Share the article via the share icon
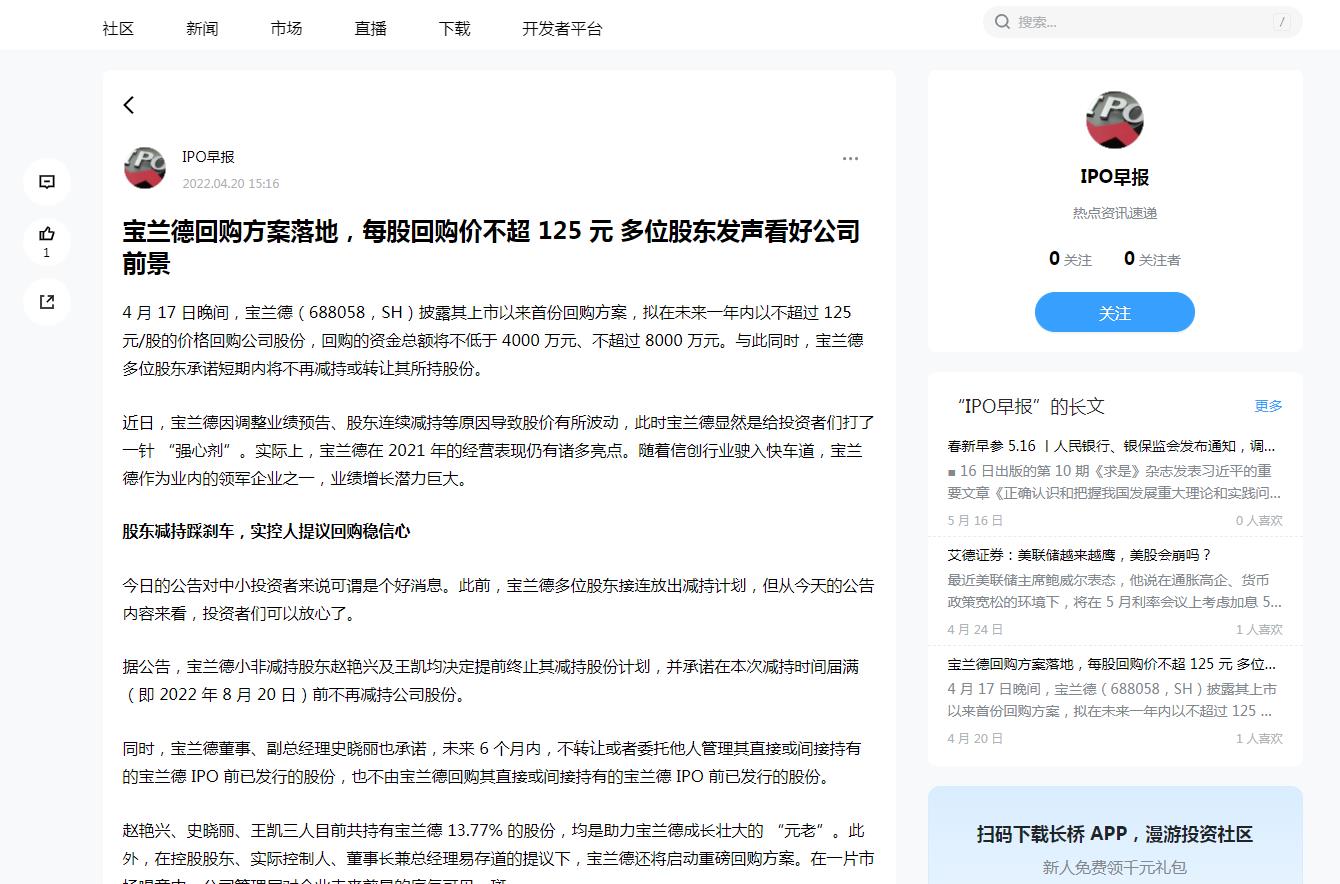Image resolution: width=1340 pixels, height=884 pixels. pyautogui.click(x=47, y=301)
